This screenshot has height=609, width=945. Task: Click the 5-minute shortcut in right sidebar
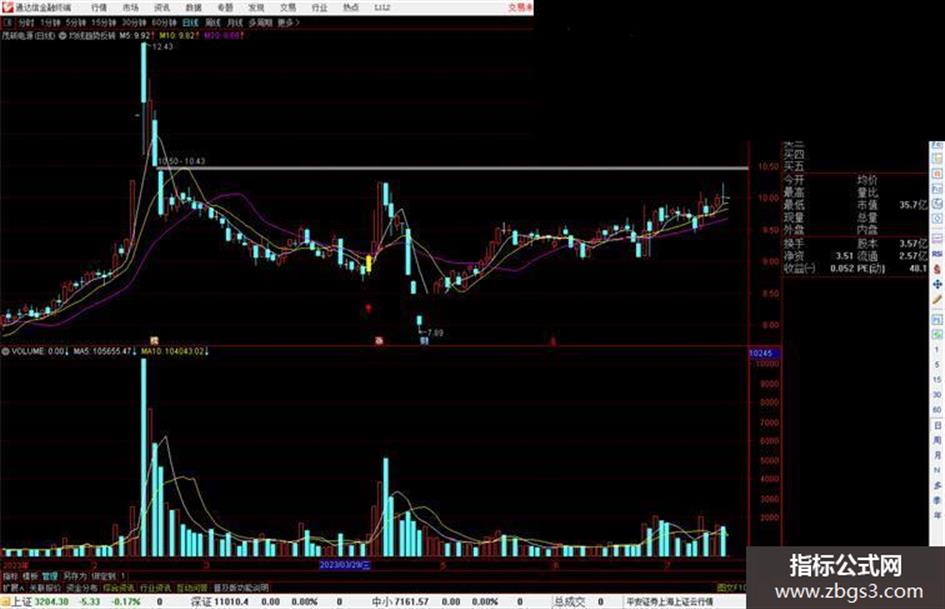[x=937, y=365]
